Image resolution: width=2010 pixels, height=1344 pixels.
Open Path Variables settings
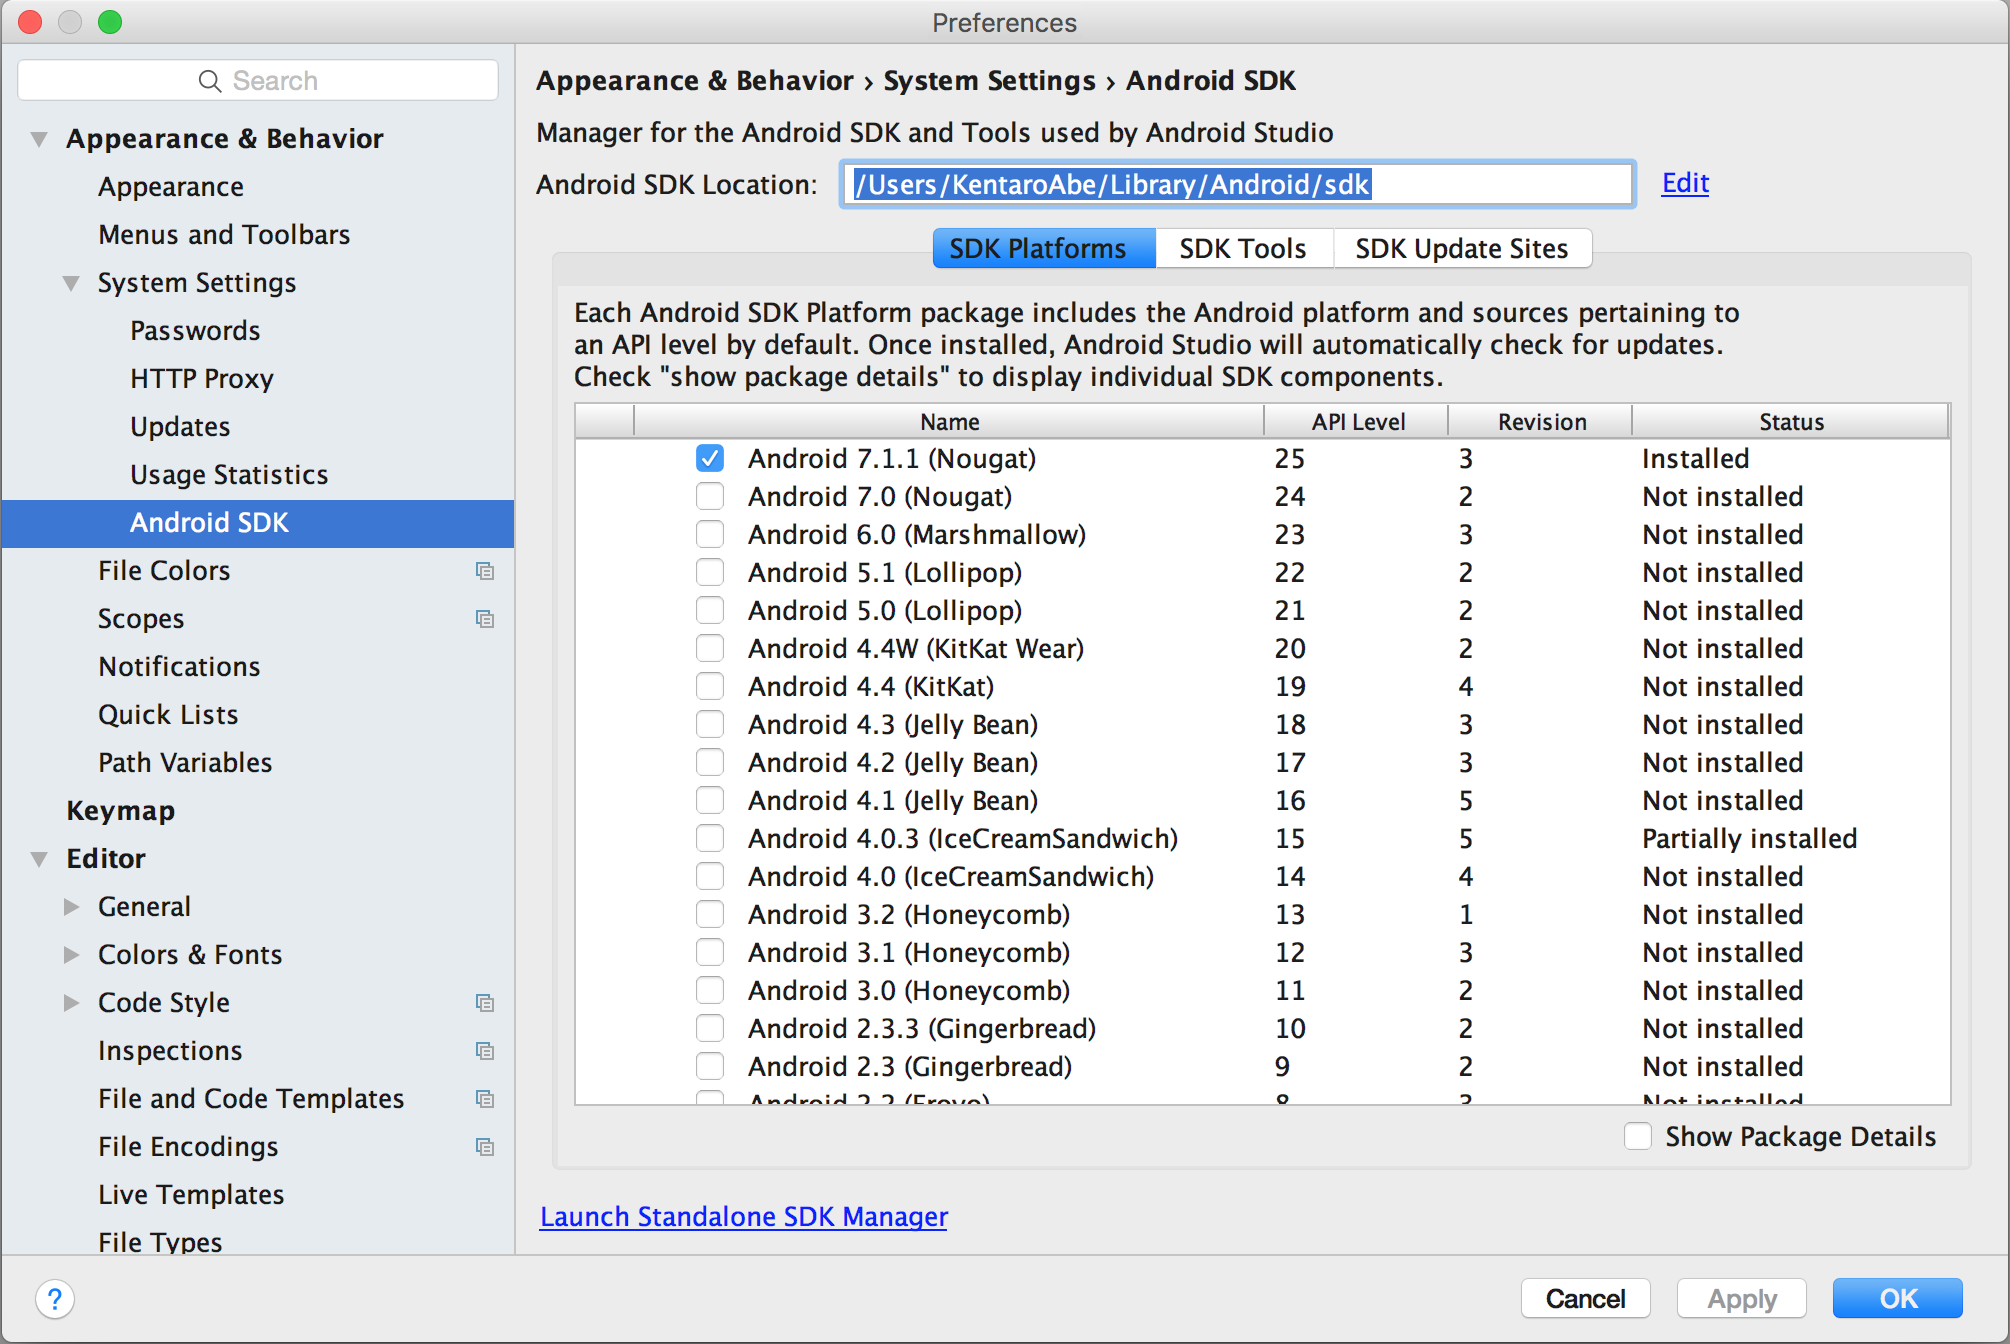[185, 763]
